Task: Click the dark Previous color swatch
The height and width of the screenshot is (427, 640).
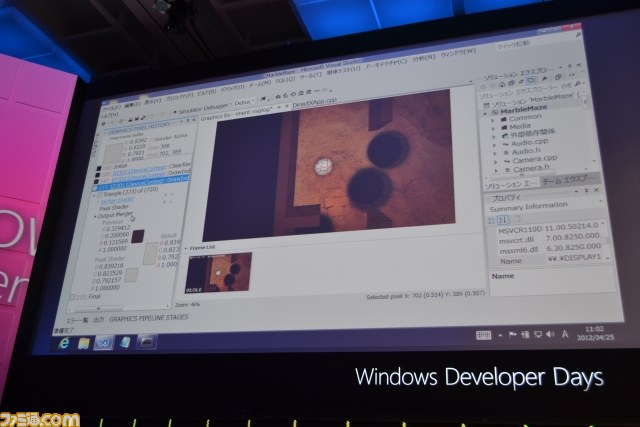Action: point(138,236)
